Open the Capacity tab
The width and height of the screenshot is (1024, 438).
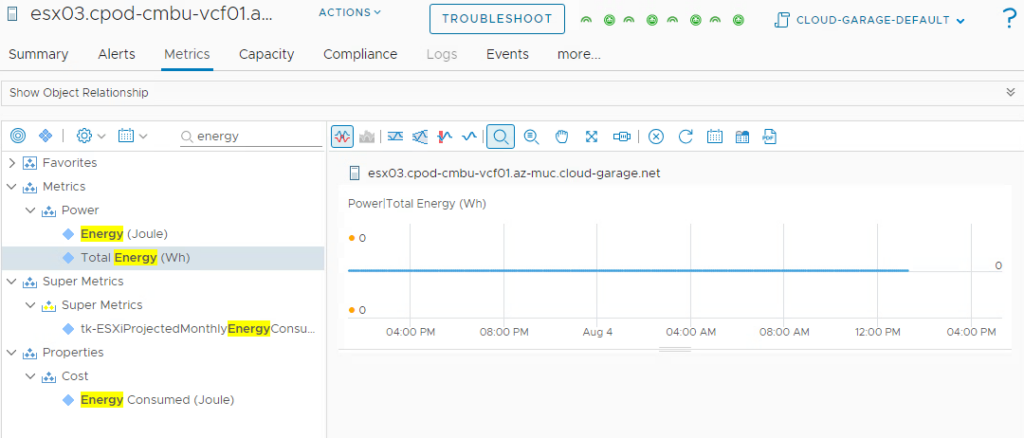(266, 54)
